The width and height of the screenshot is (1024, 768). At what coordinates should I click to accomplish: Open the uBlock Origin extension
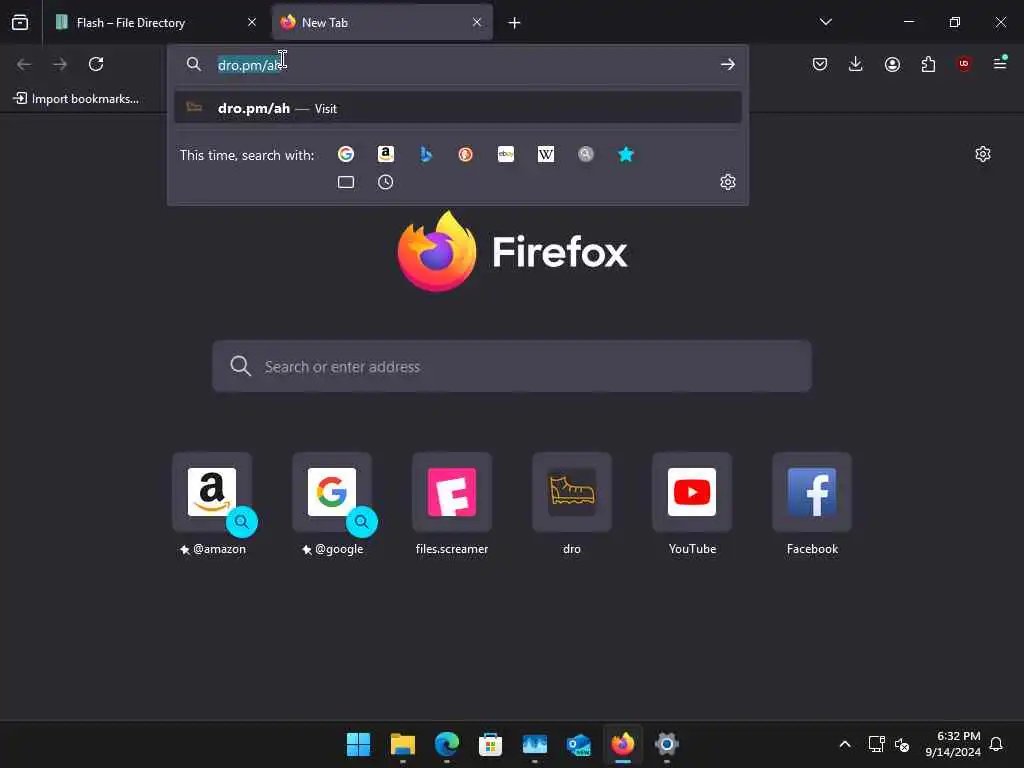point(964,64)
